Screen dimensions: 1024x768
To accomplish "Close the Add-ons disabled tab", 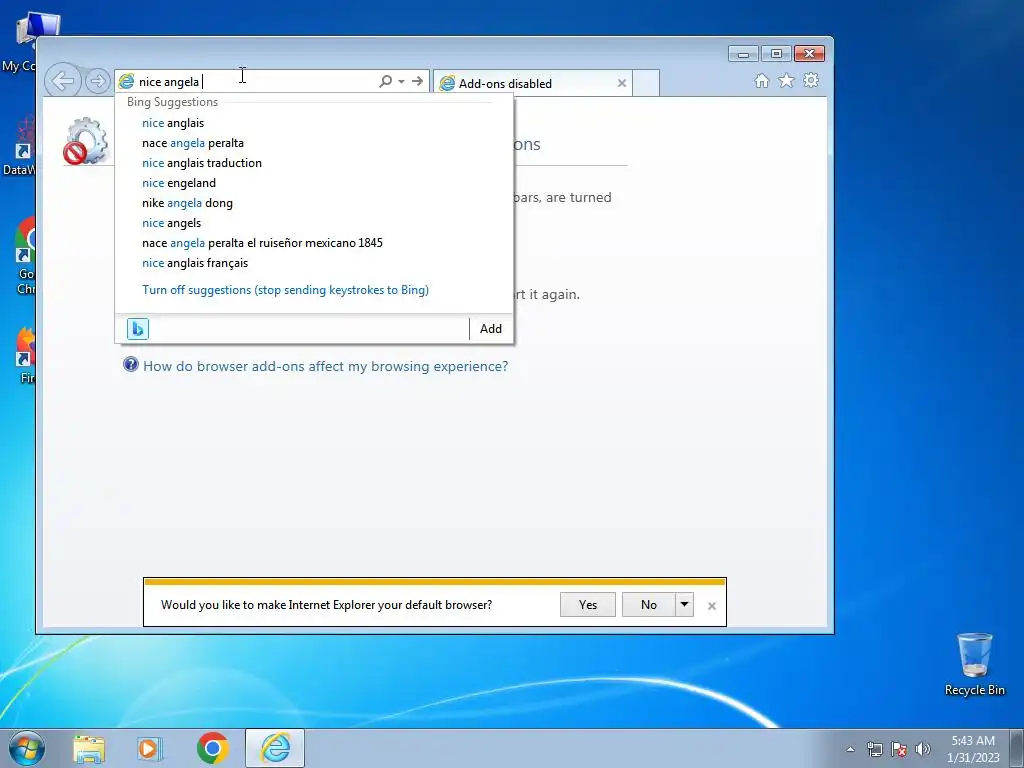I will (x=622, y=83).
